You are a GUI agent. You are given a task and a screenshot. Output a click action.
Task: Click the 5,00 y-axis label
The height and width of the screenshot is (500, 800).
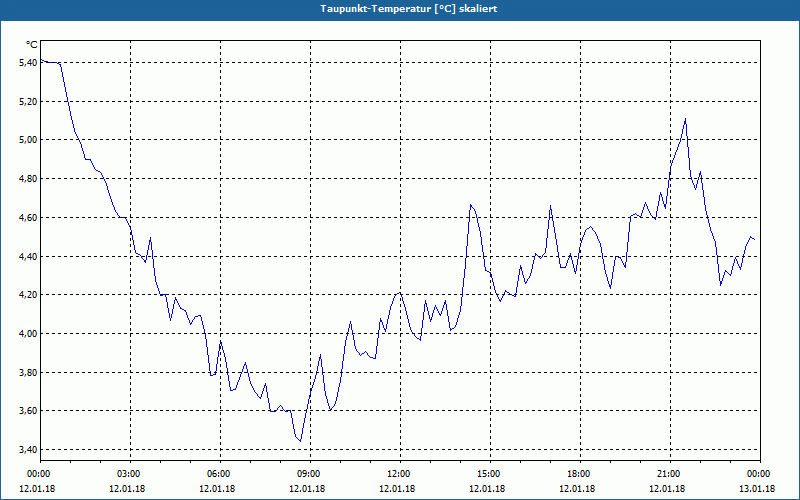[28, 139]
